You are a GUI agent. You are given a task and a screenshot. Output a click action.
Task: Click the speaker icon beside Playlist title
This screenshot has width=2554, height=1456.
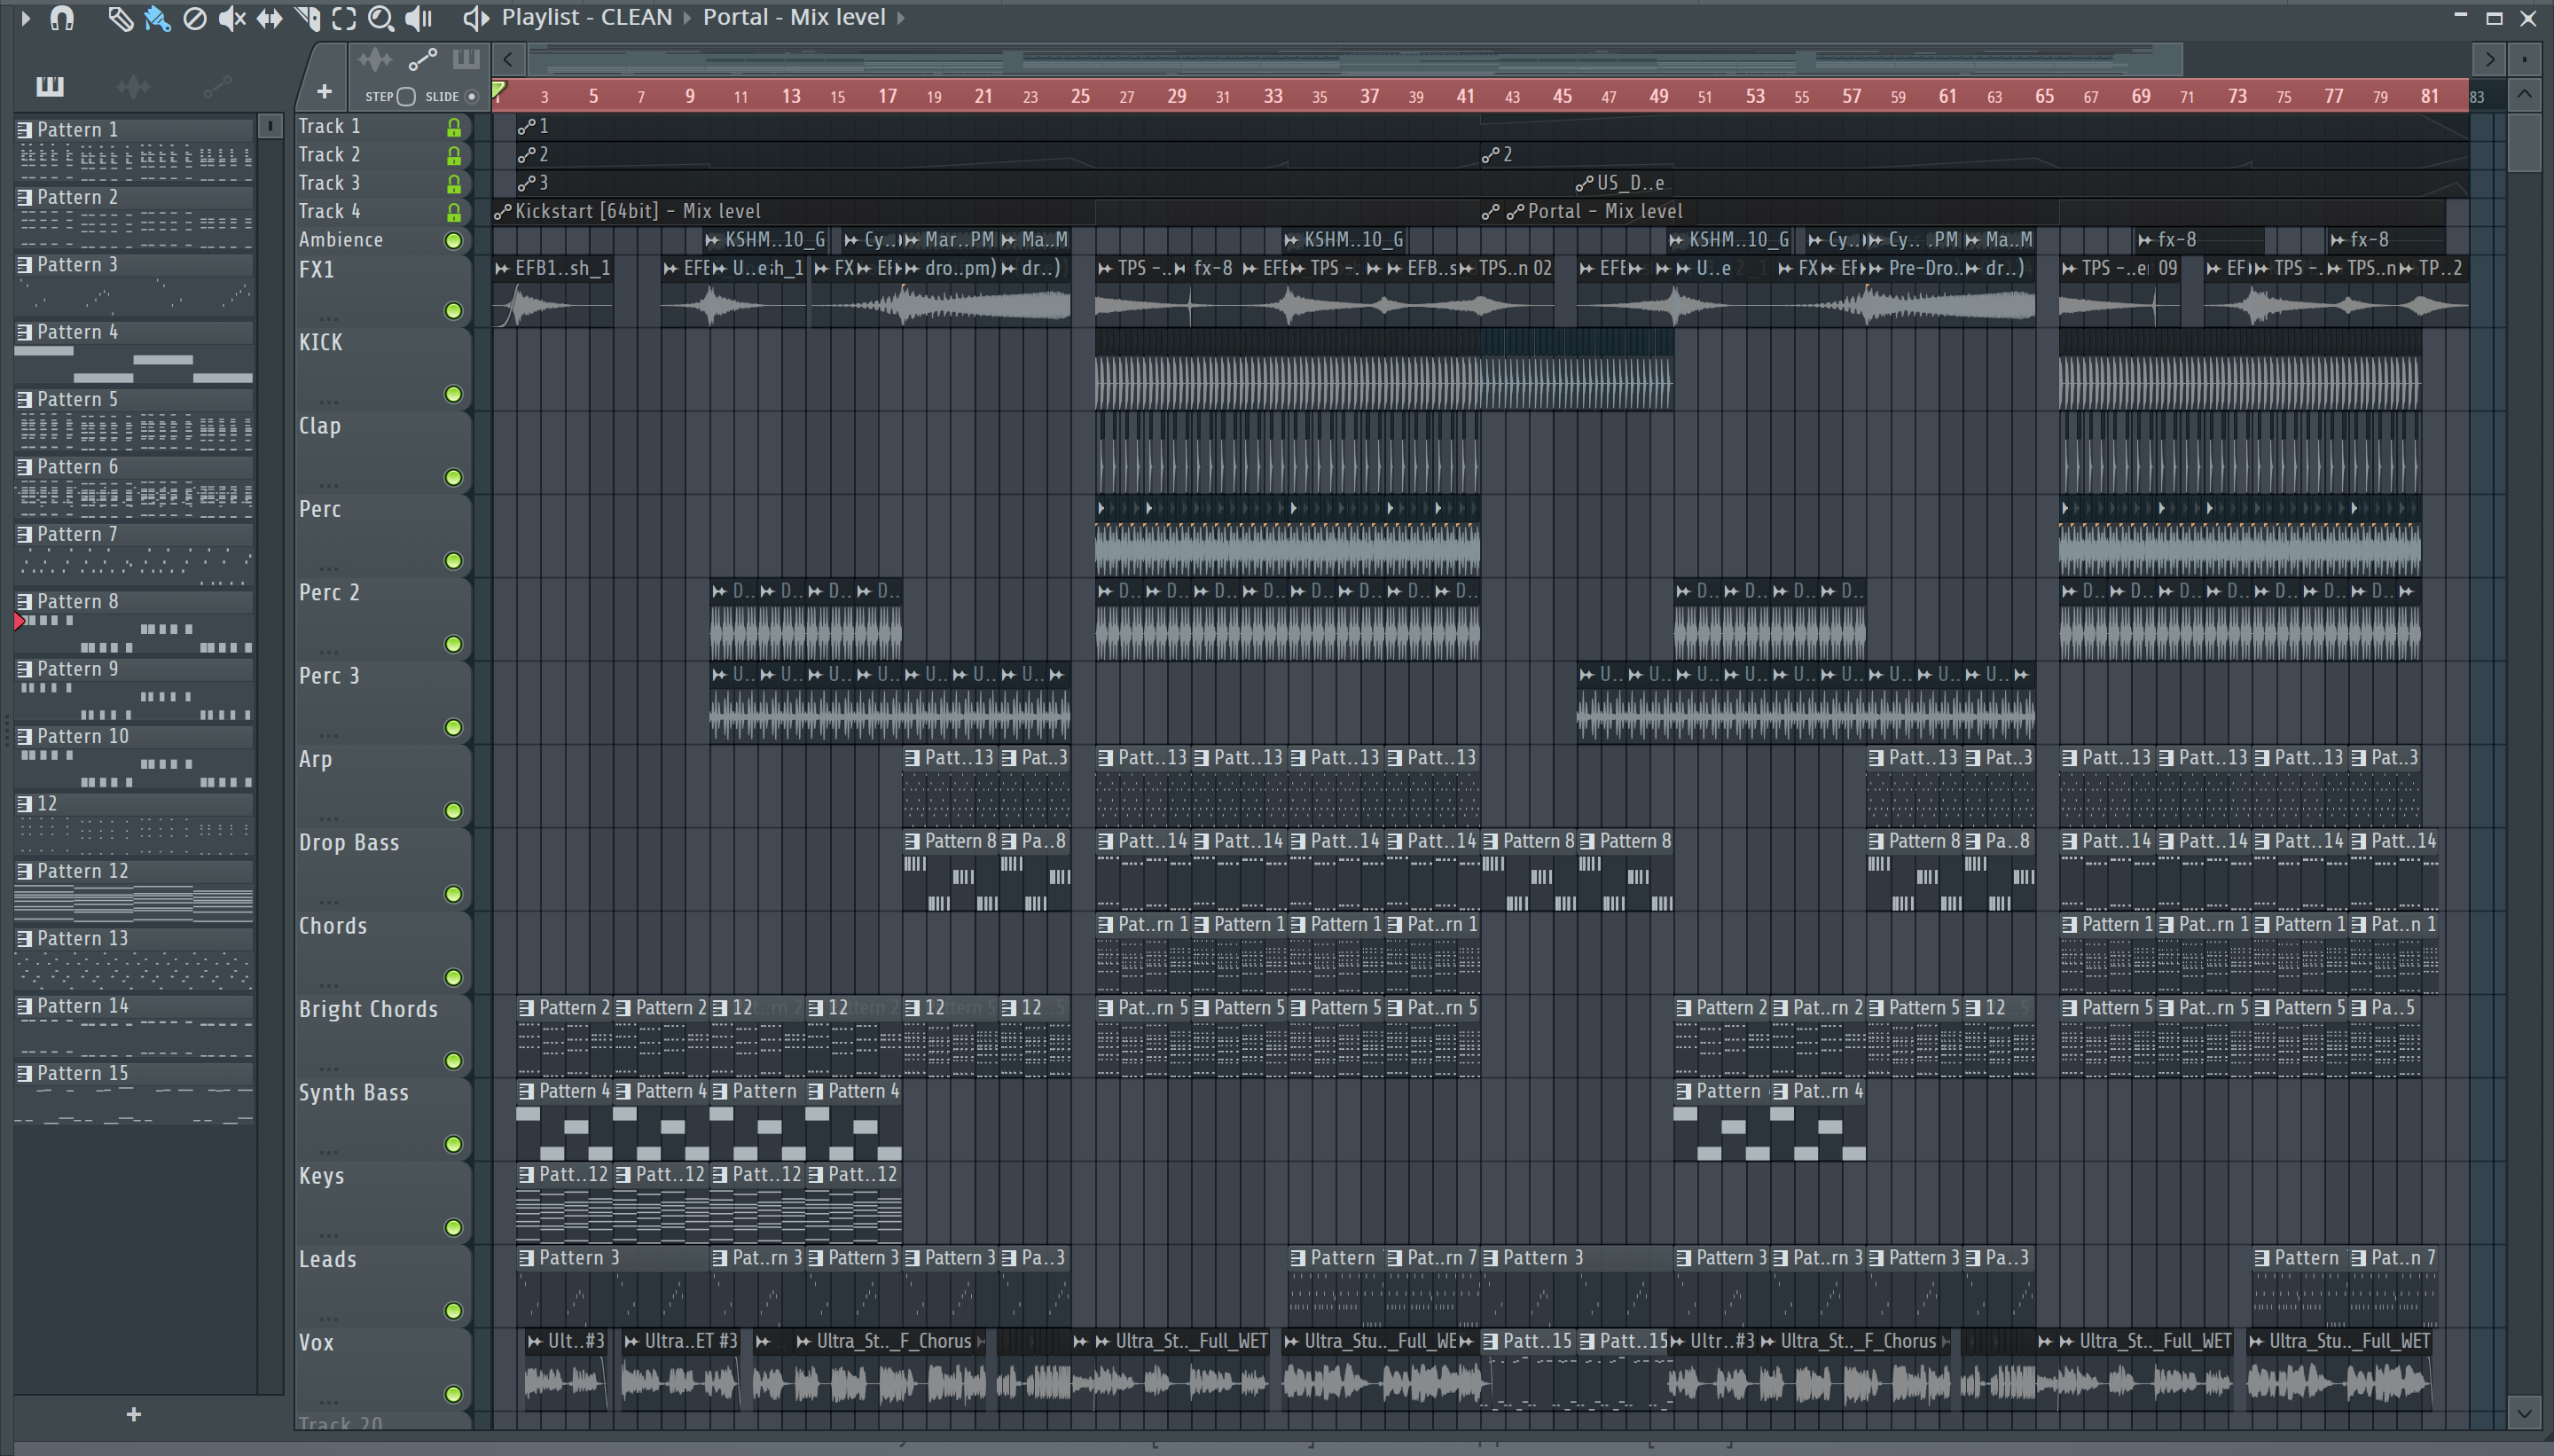[x=476, y=18]
